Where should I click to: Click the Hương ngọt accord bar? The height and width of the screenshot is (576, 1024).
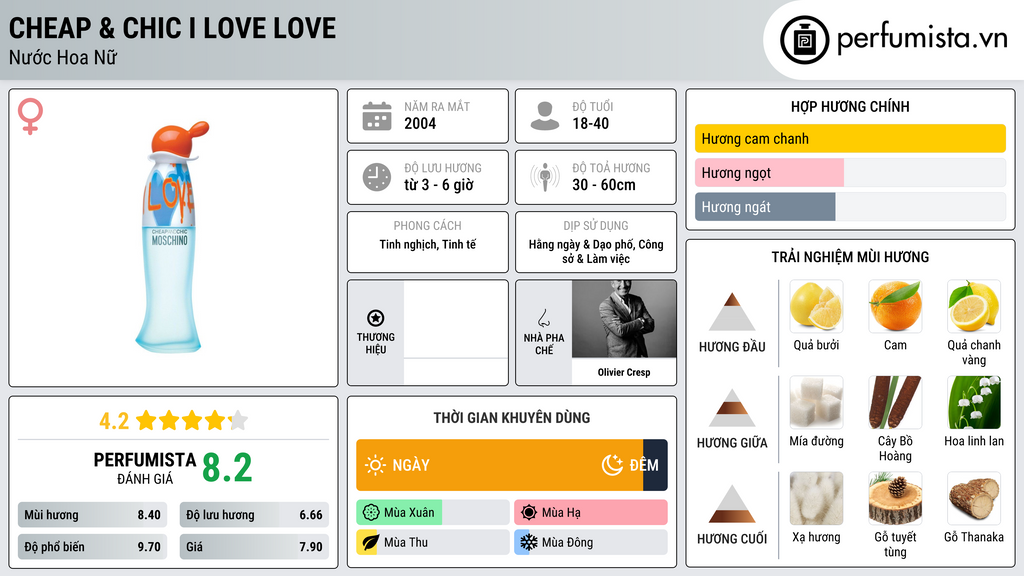point(850,172)
